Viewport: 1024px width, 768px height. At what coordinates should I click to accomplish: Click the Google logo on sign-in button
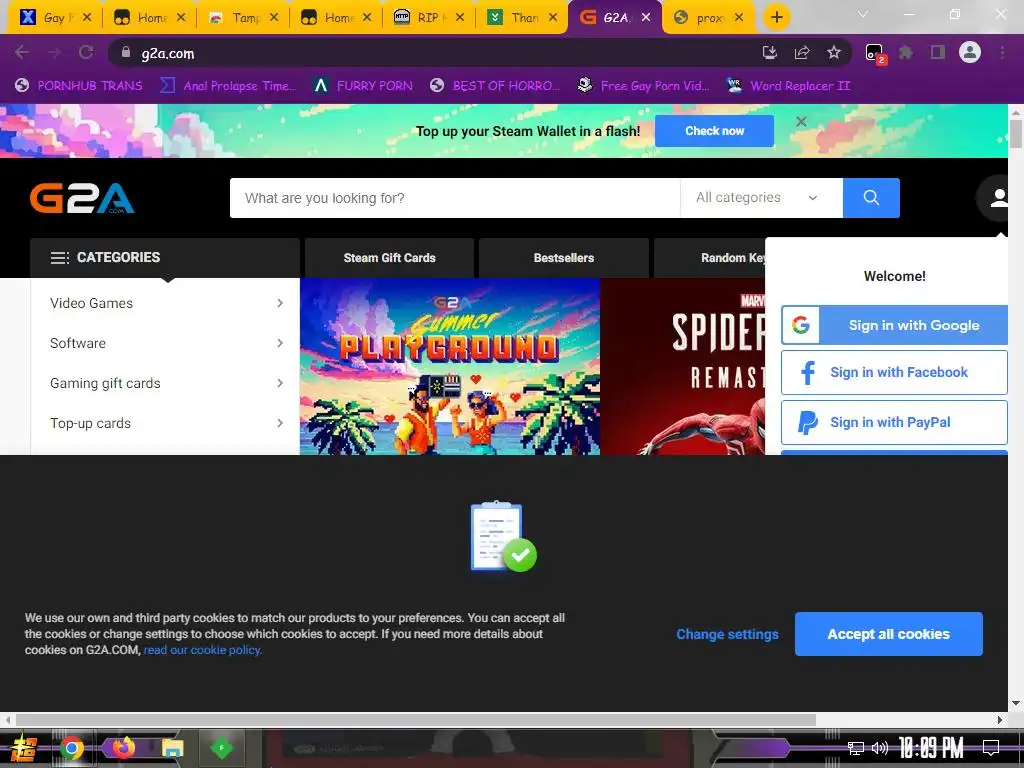pos(801,325)
